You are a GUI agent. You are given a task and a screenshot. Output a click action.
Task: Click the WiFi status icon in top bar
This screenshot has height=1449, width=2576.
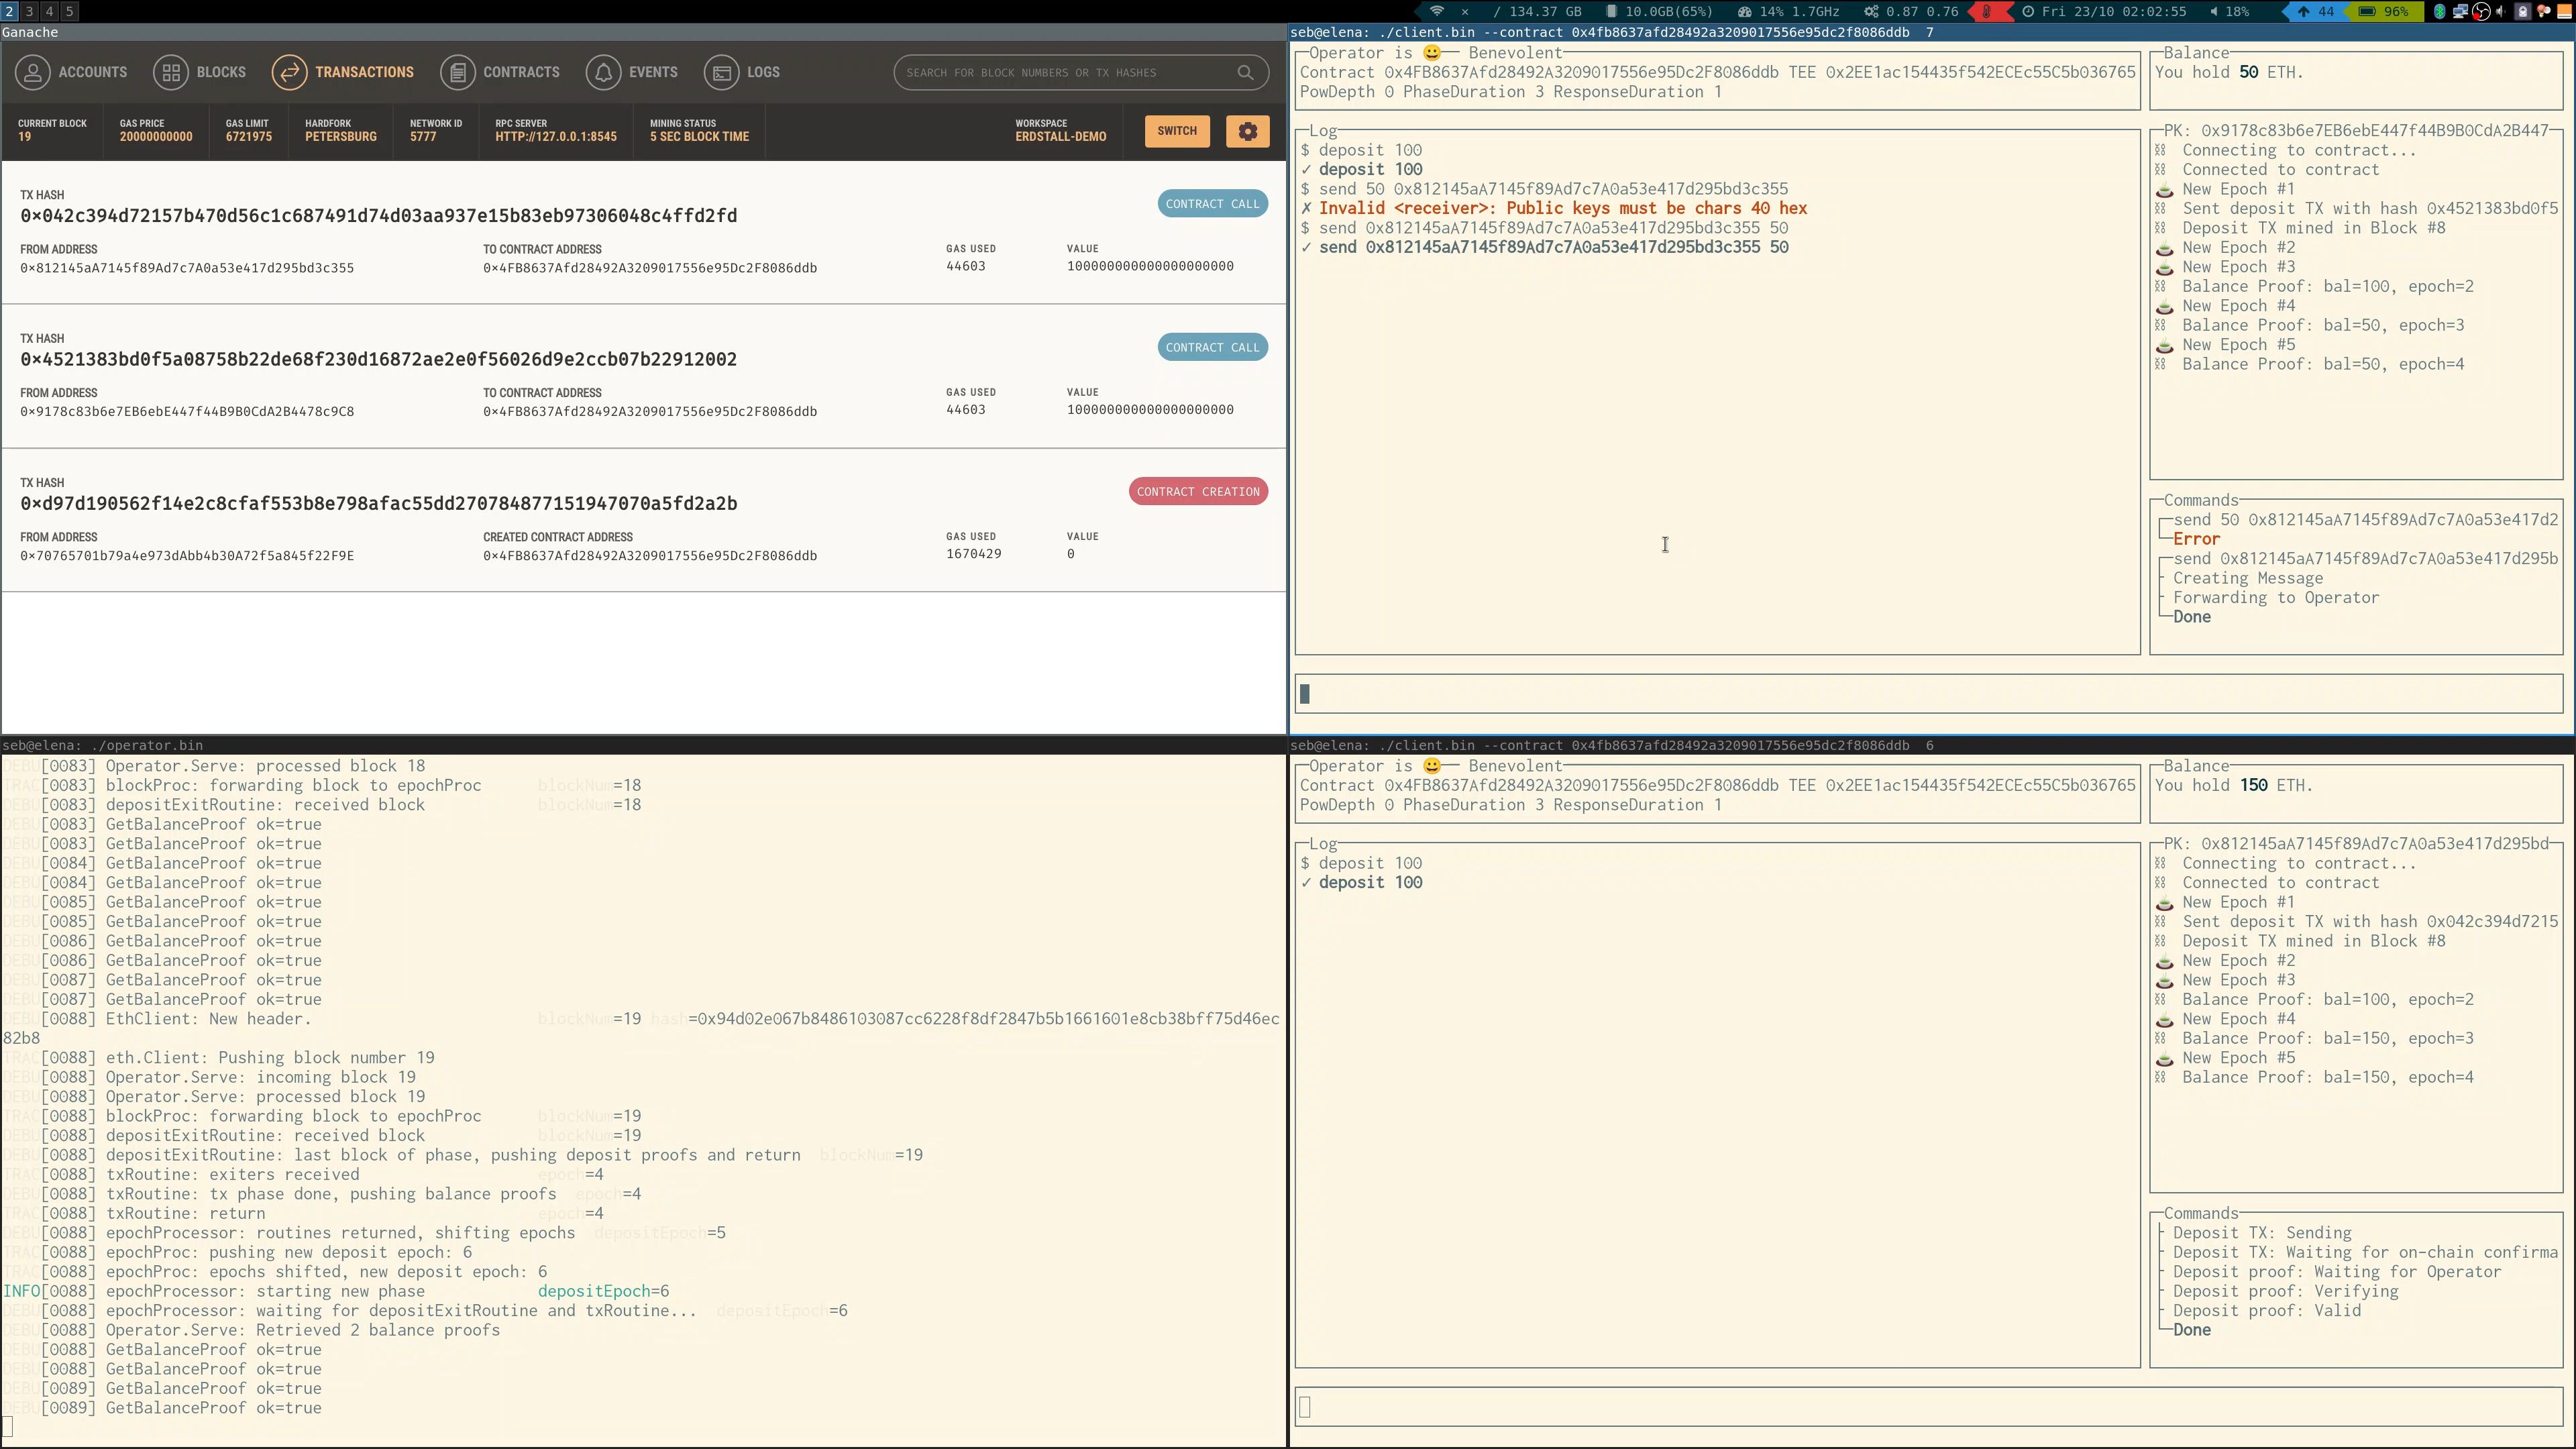coord(1437,11)
